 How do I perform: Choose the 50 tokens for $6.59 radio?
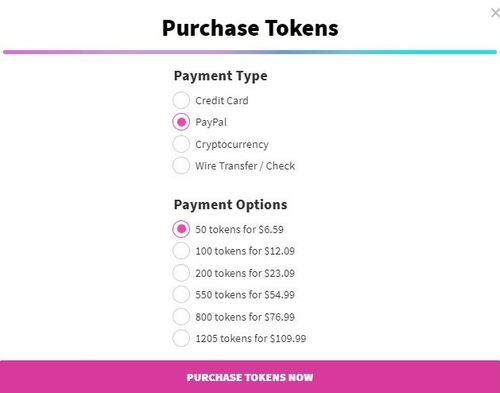coord(181,229)
